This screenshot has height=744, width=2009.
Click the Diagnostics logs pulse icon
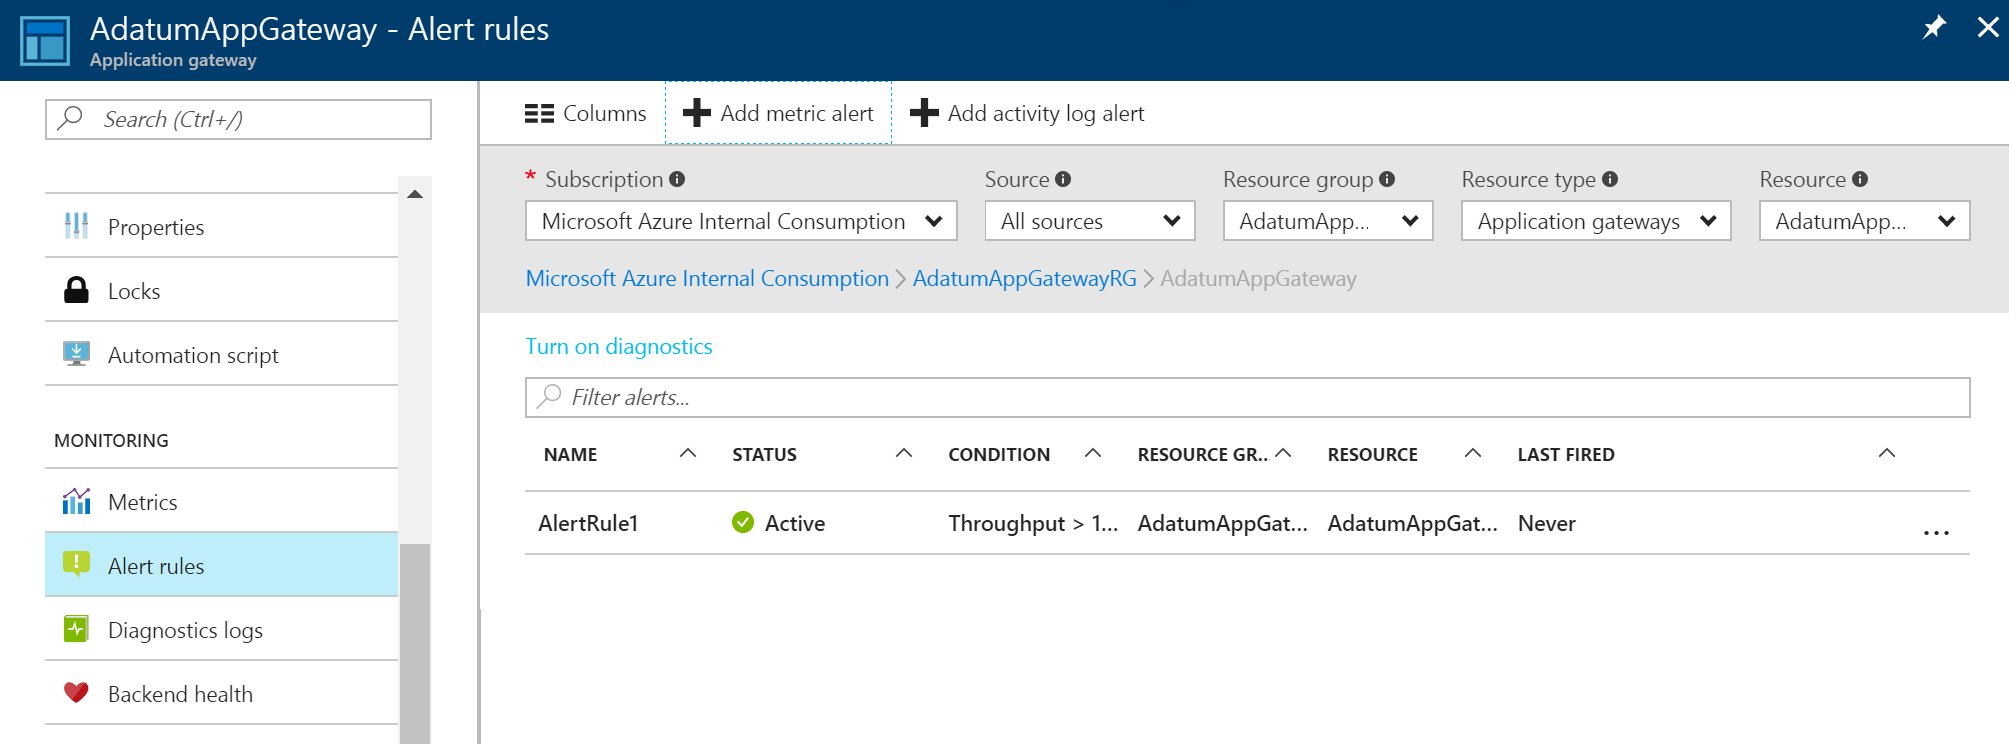76,629
